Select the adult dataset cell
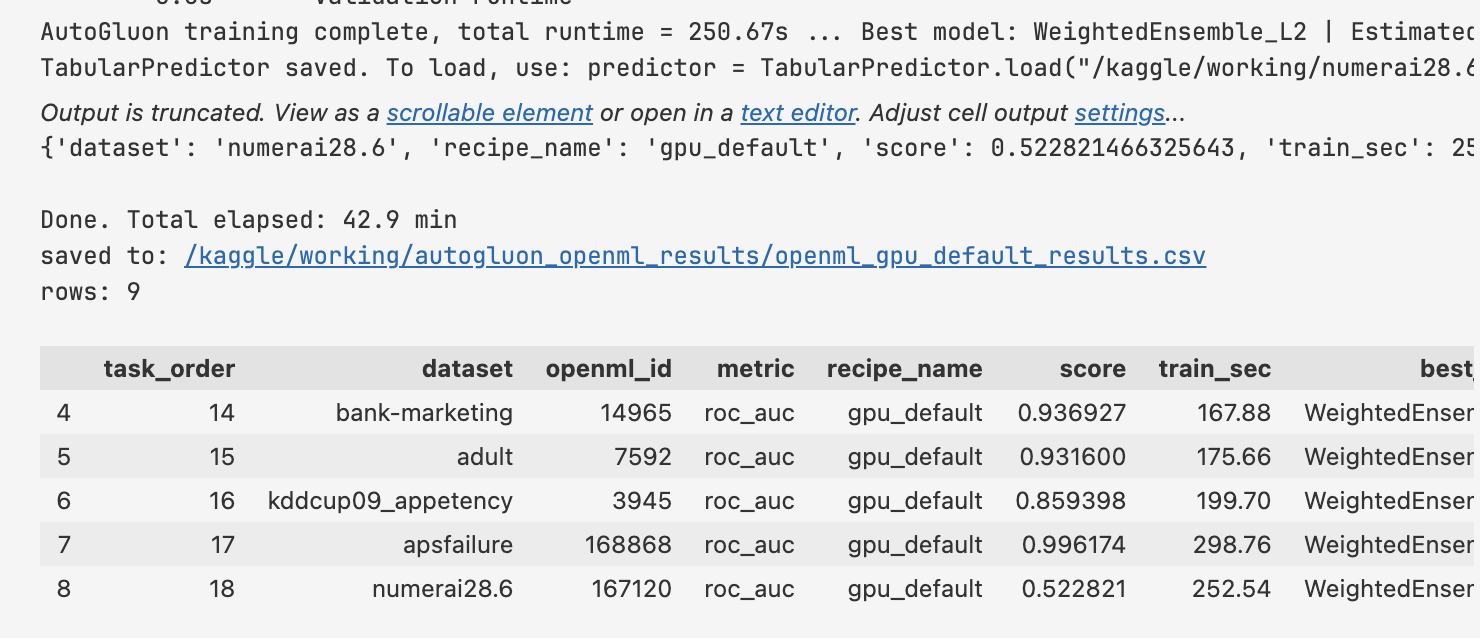Viewport: 1480px width, 638px height. coord(484,457)
